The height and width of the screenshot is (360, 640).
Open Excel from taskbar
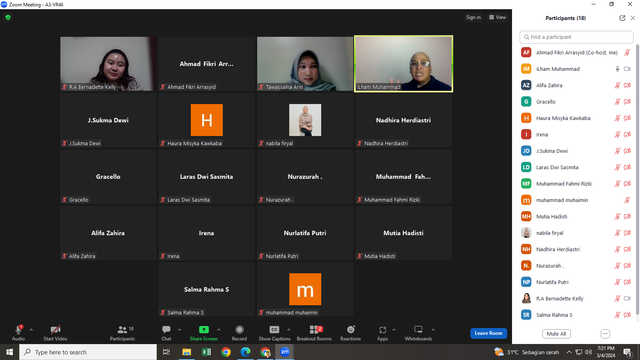(x=207, y=352)
